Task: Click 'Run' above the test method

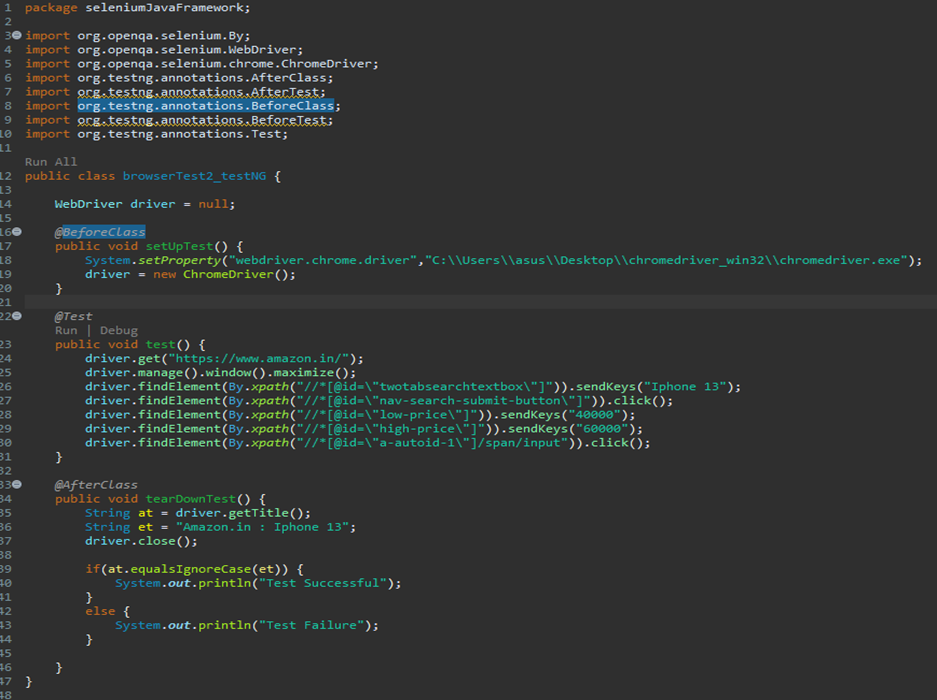Action: [66, 331]
